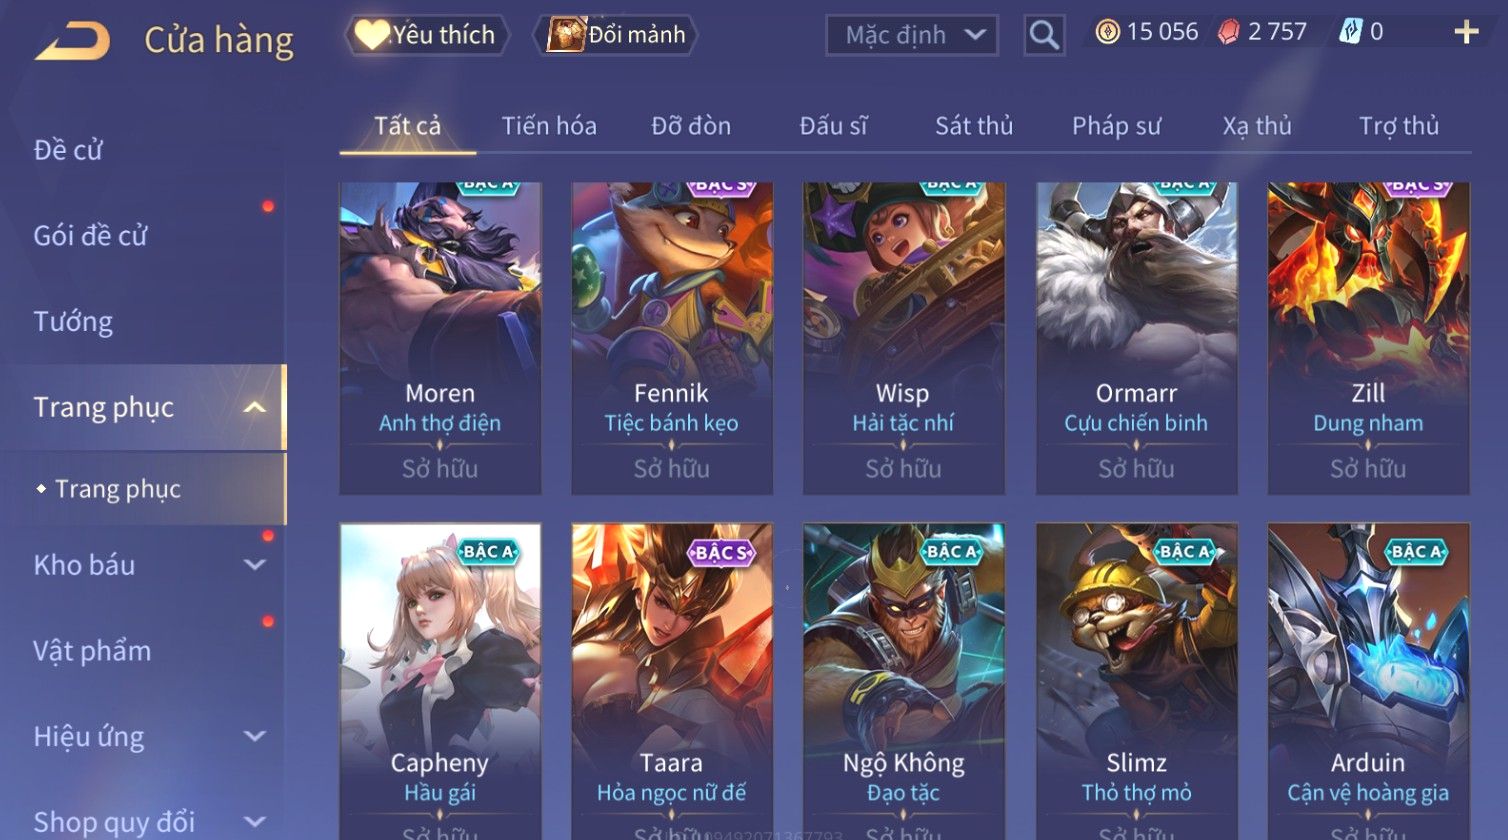The image size is (1508, 840).
Task: Open Yêu thích heart favorites
Action: tap(427, 35)
